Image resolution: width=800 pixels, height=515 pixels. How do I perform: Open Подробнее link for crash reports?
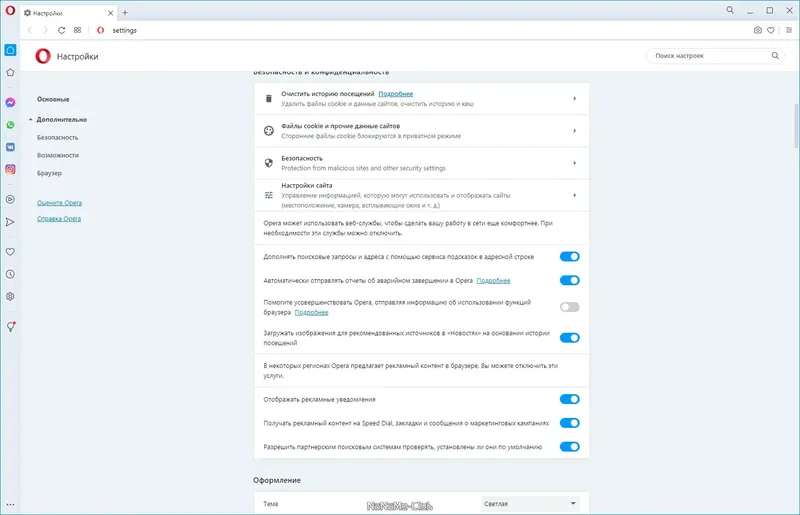point(493,281)
